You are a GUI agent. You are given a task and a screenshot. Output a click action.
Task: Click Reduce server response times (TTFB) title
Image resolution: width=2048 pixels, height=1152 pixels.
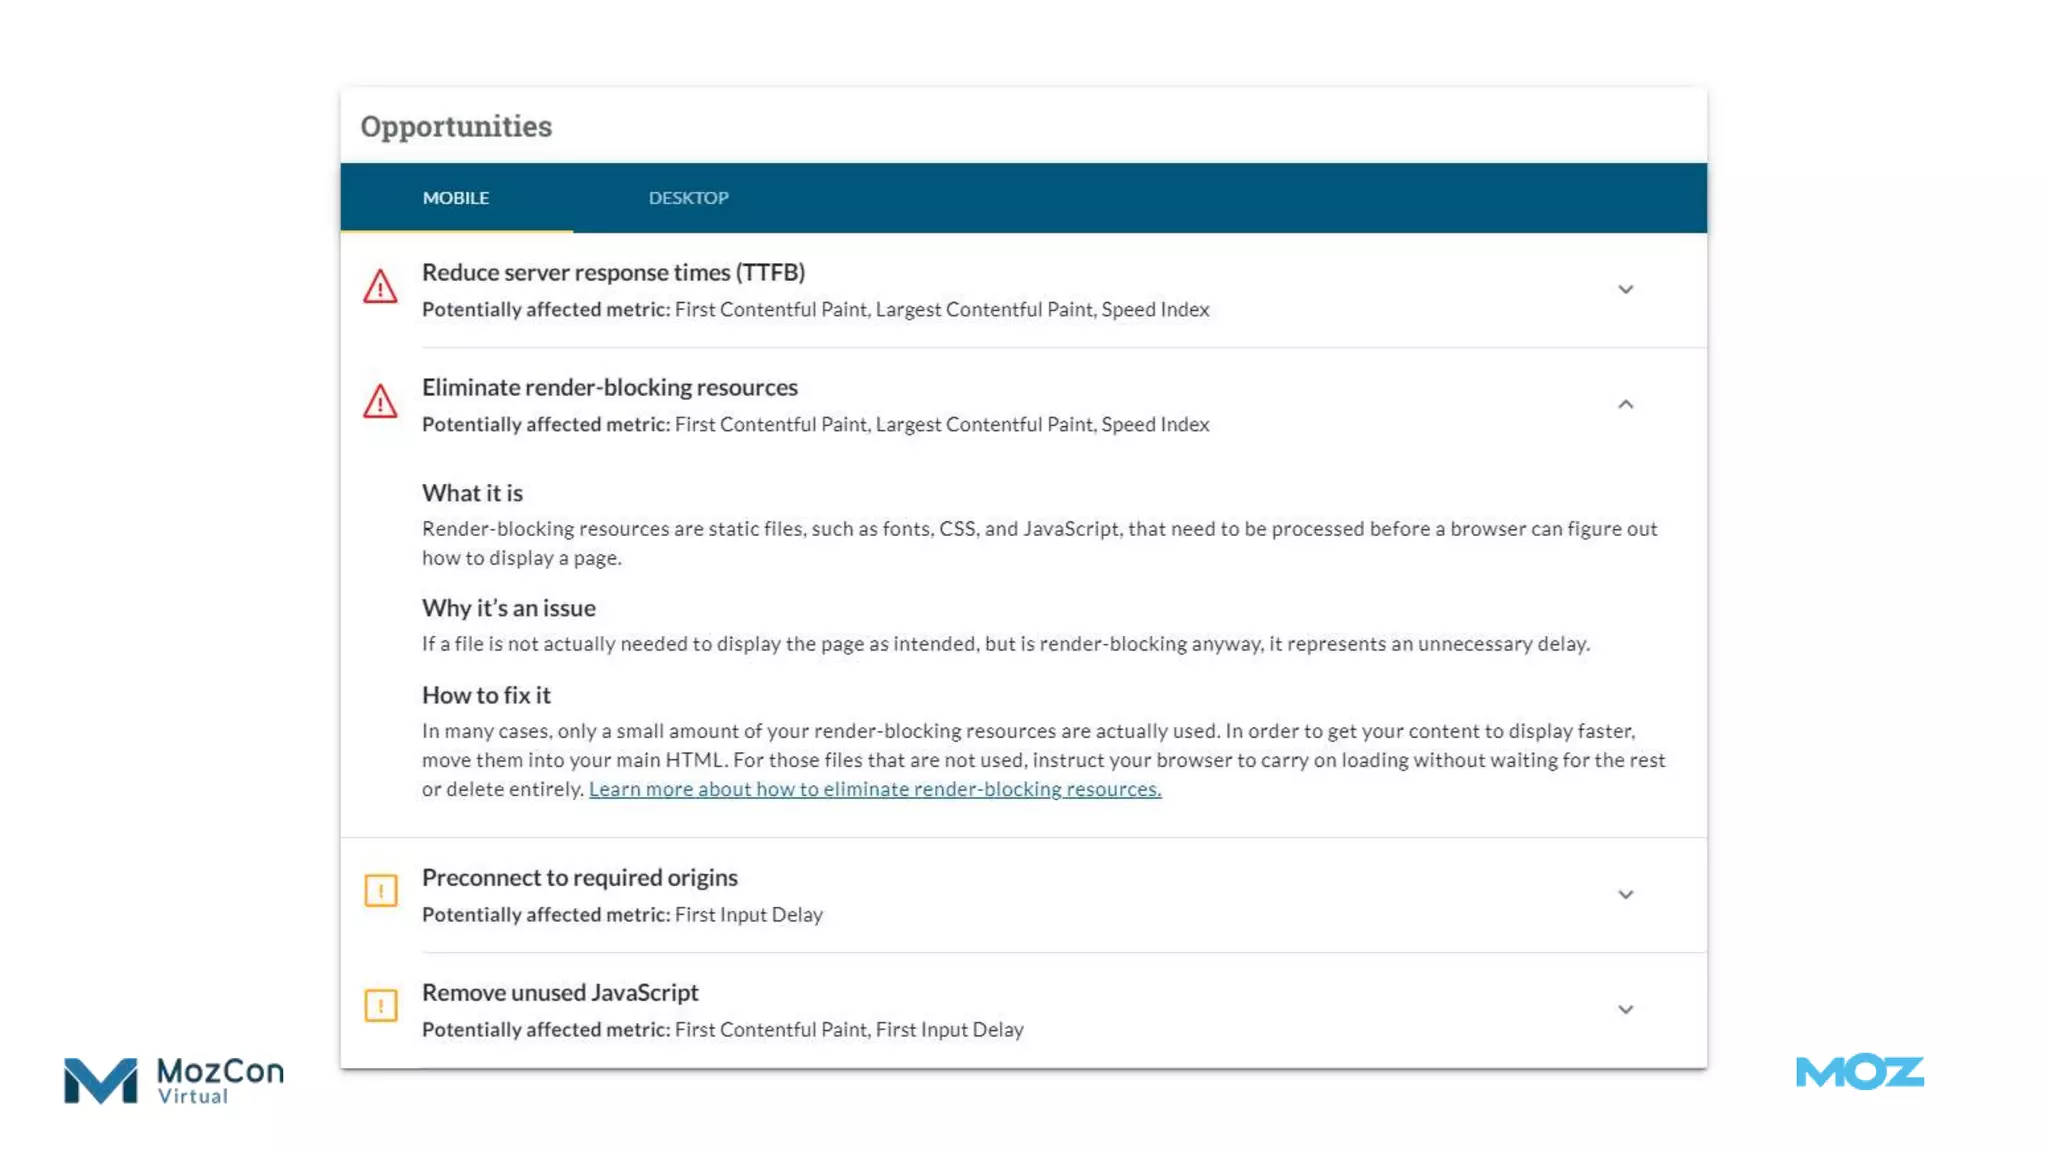coord(613,272)
